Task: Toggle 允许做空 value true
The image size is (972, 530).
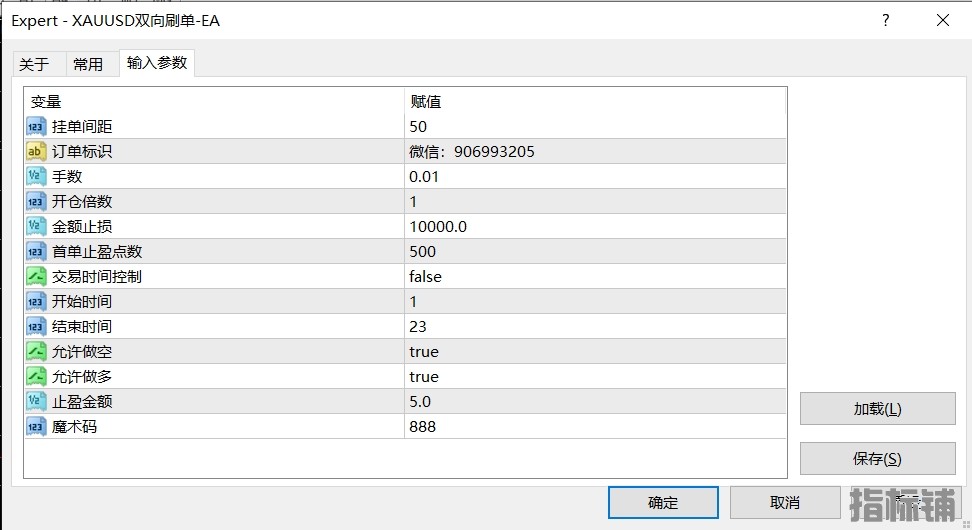Action: coord(595,351)
